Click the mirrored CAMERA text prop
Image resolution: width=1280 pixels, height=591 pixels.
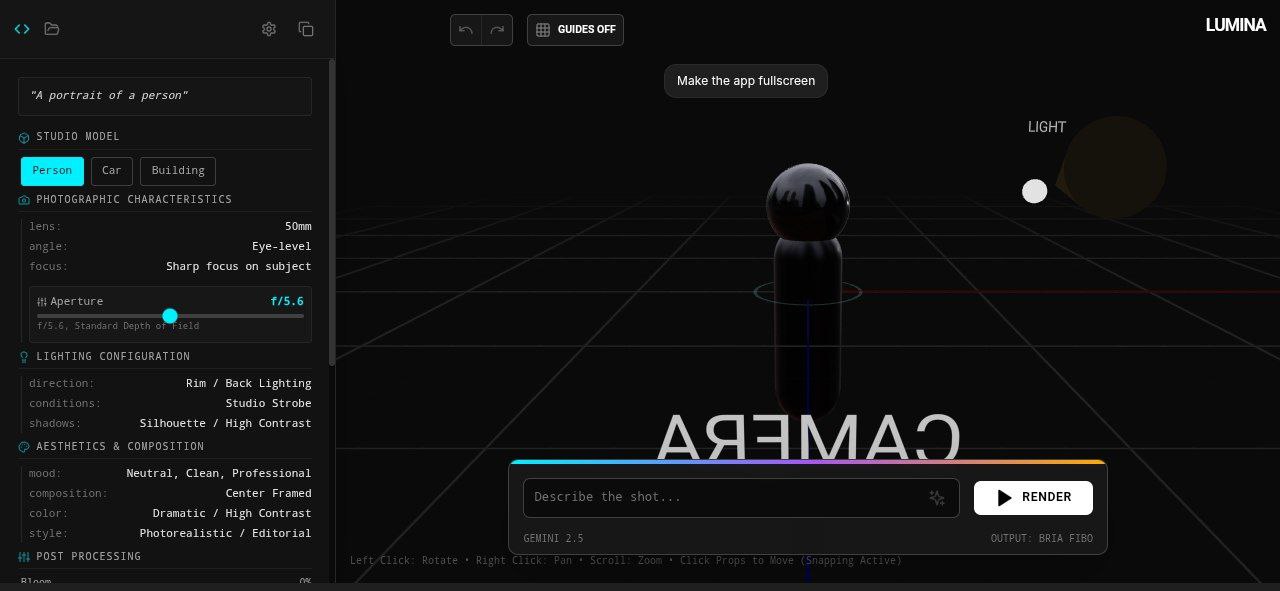(808, 436)
